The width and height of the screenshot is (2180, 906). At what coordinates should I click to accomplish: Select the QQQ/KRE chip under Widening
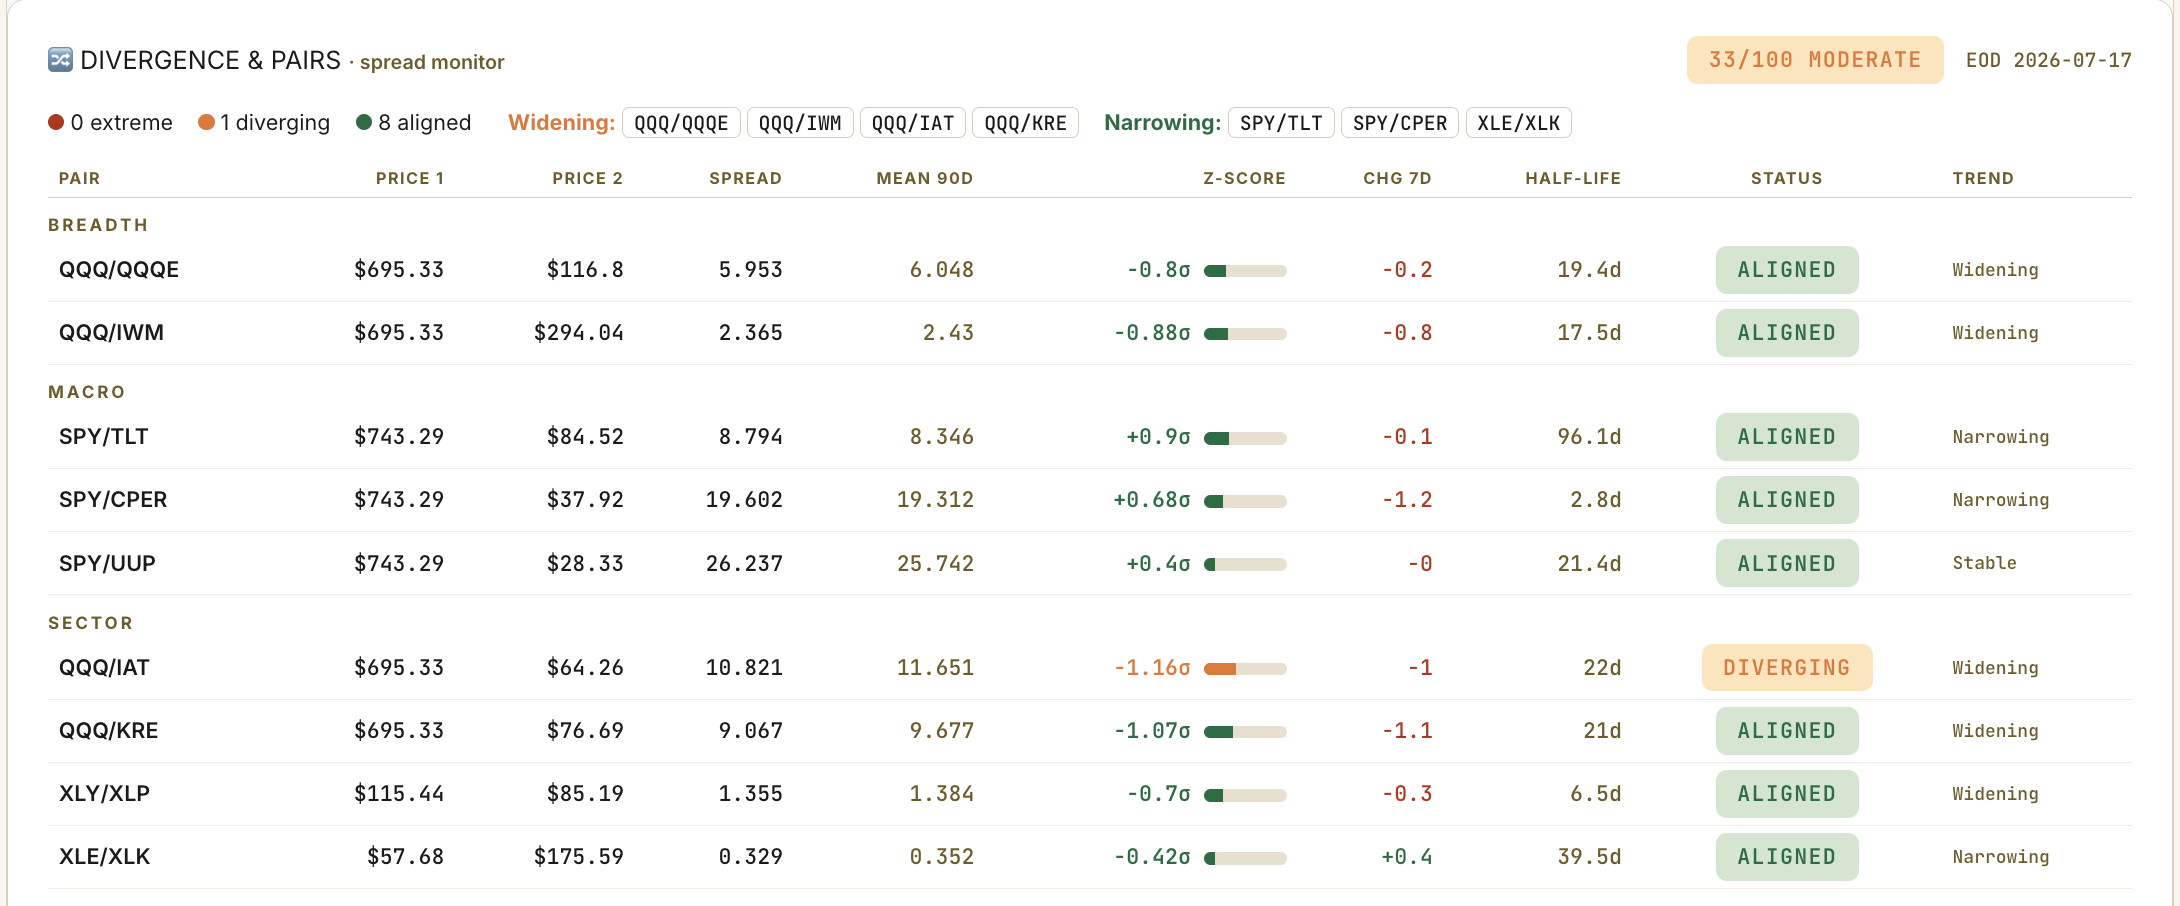[1025, 123]
